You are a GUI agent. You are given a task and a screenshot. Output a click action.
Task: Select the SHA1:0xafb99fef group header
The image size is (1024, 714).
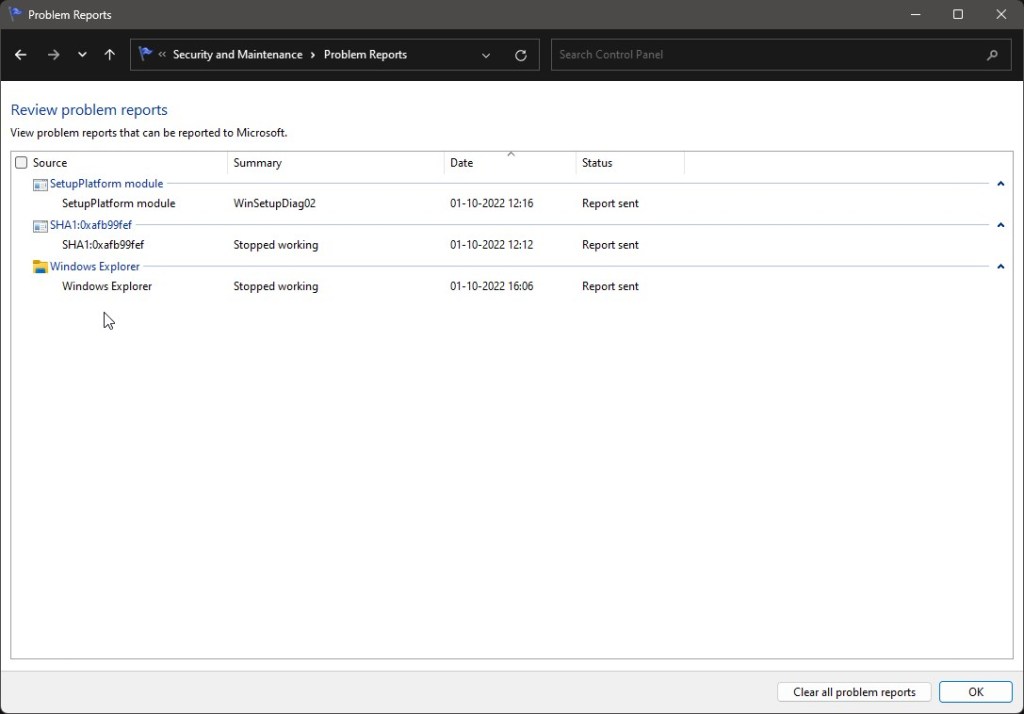coord(91,225)
